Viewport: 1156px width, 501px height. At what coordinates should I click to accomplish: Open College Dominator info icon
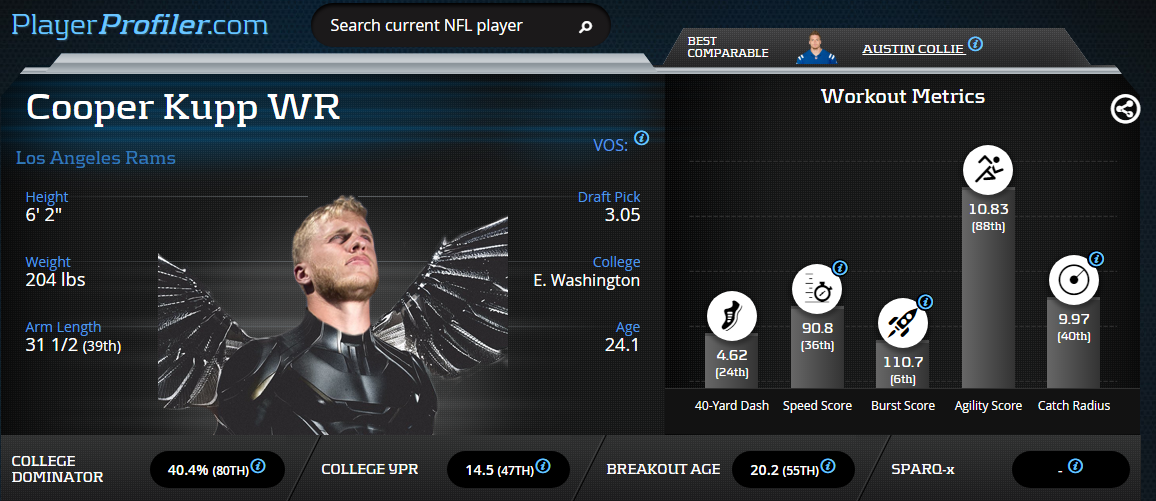pyautogui.click(x=258, y=466)
